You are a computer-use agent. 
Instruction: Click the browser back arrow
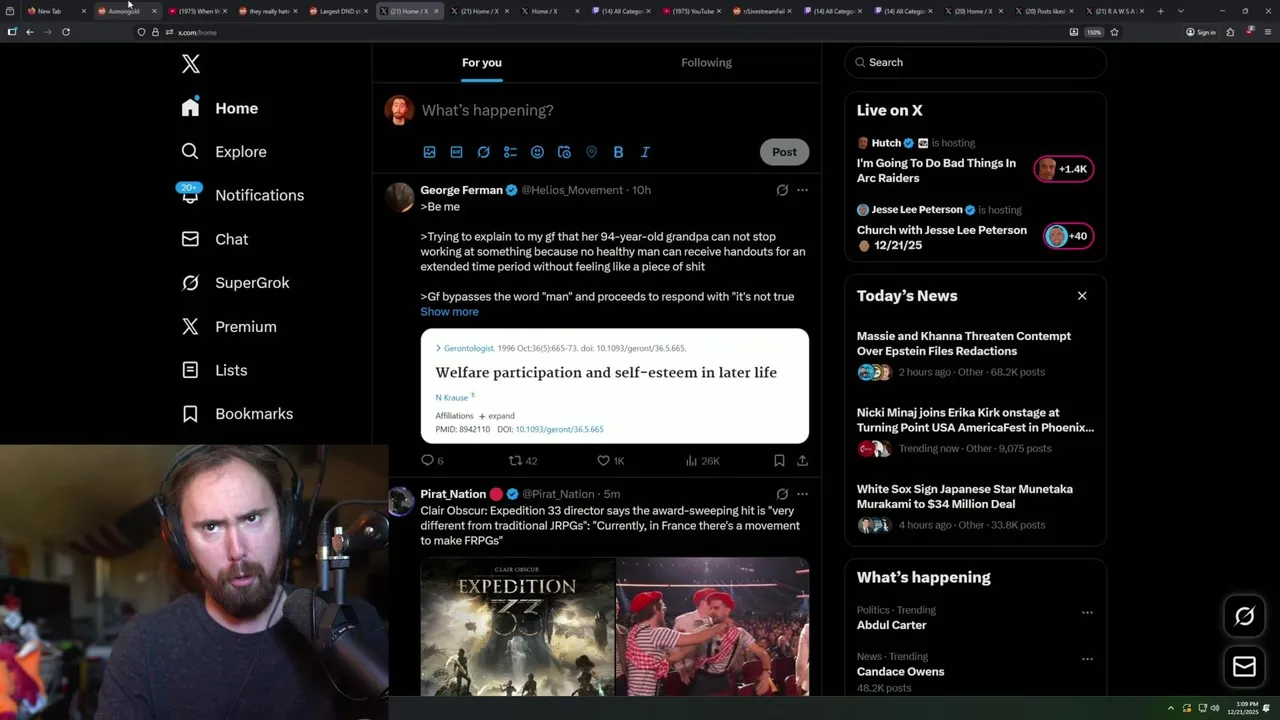(30, 32)
